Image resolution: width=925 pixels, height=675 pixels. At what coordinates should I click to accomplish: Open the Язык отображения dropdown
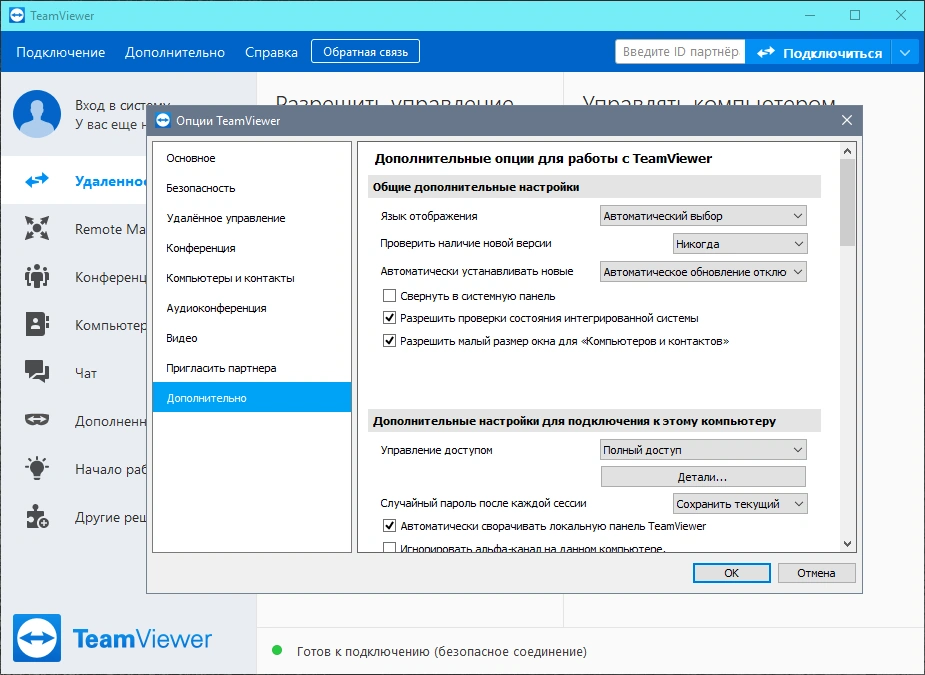coord(703,216)
